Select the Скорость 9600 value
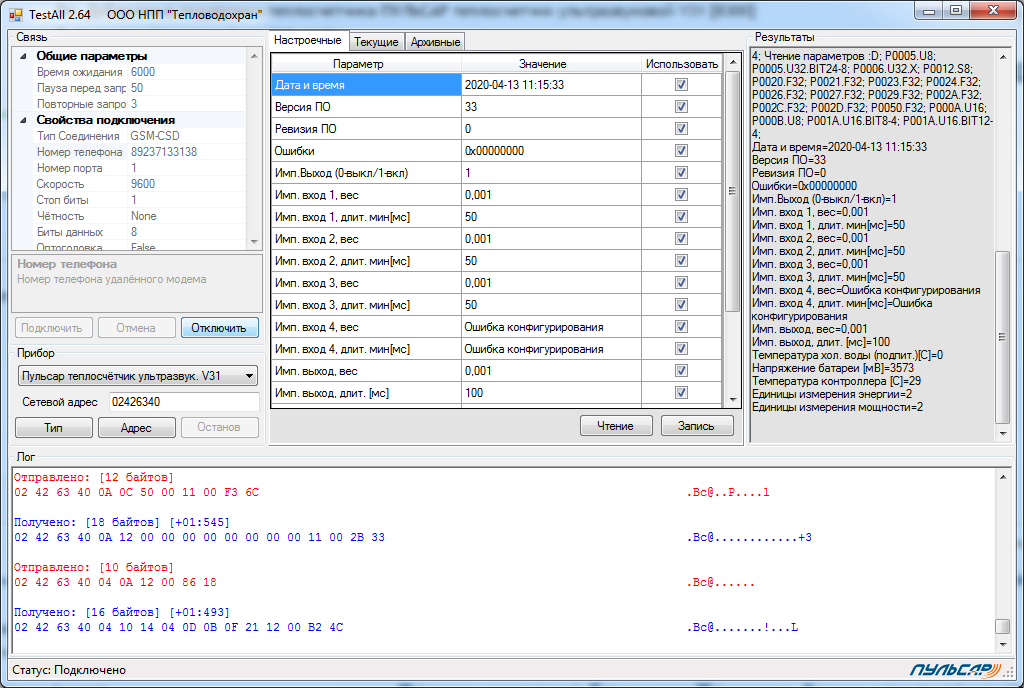 point(187,184)
